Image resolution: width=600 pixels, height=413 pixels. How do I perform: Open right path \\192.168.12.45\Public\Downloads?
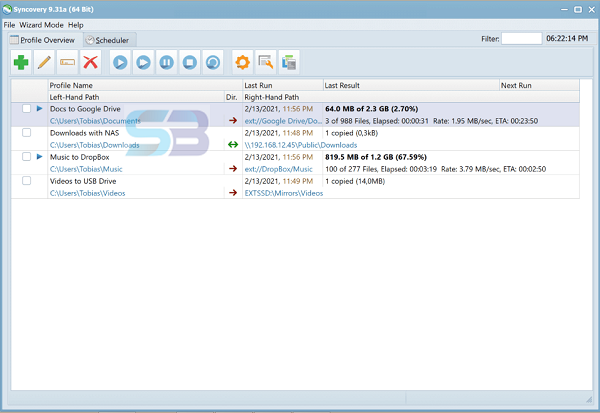pyautogui.click(x=301, y=145)
